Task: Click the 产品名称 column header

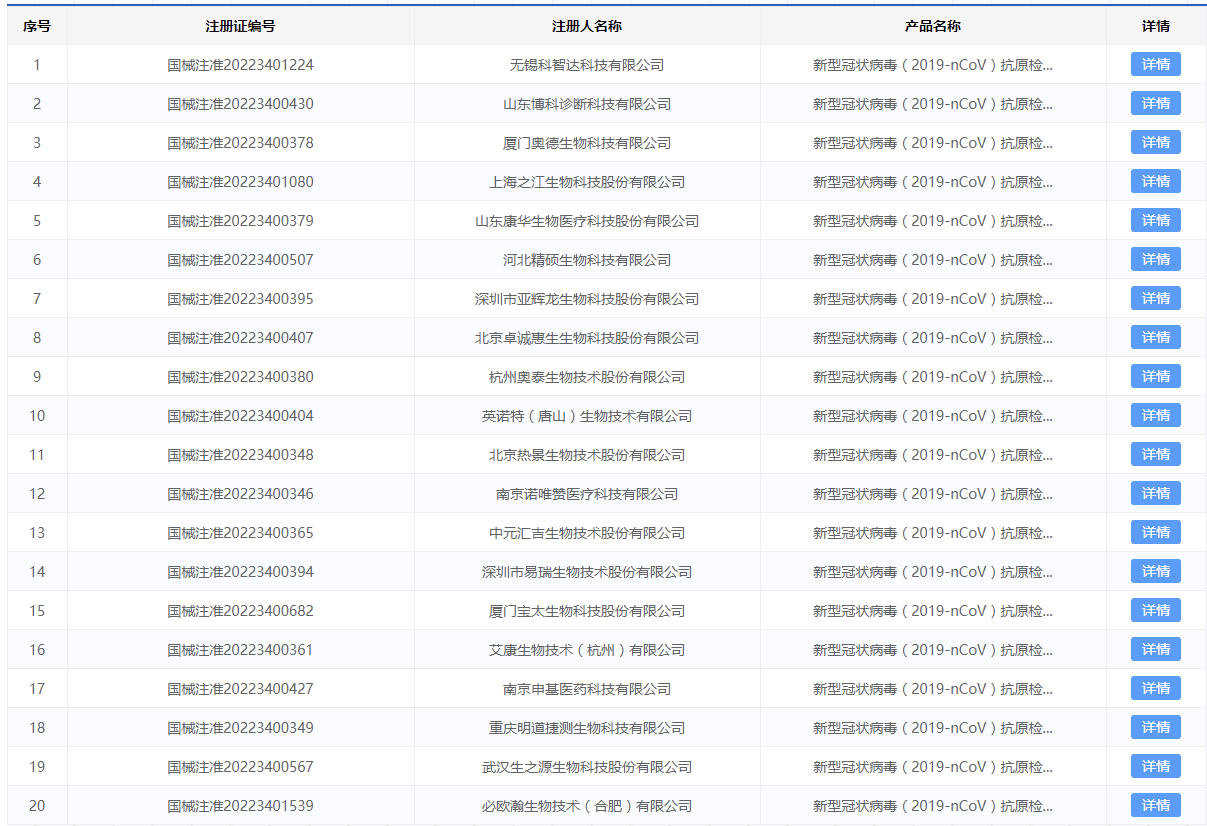Action: pyautogui.click(x=932, y=26)
